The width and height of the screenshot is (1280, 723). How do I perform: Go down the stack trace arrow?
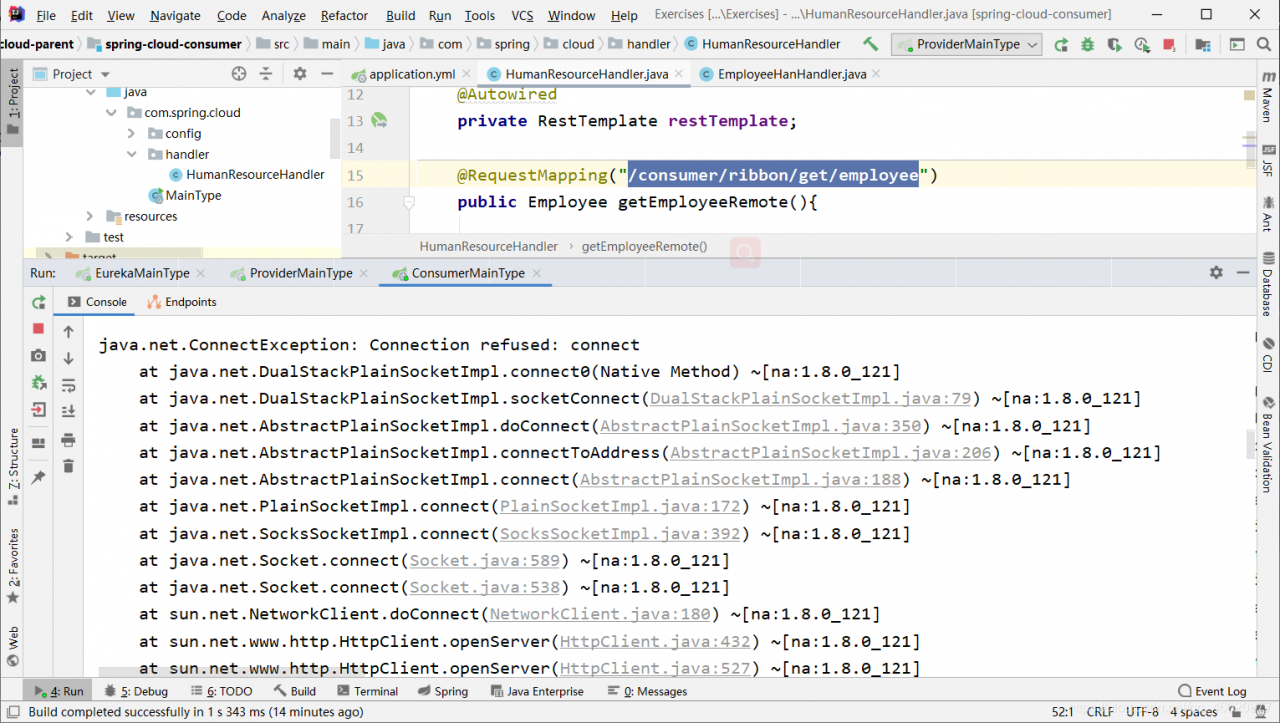(68, 358)
